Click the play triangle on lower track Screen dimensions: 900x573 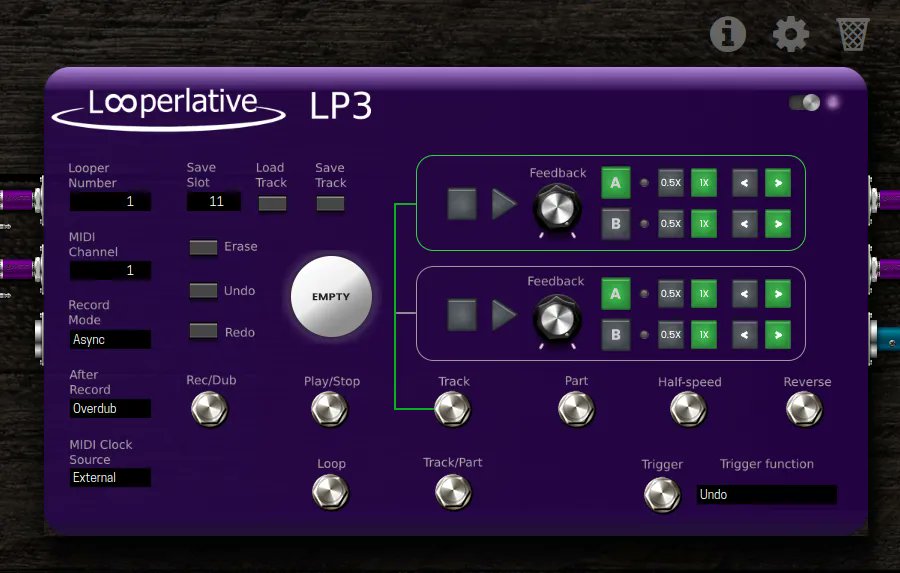504,315
